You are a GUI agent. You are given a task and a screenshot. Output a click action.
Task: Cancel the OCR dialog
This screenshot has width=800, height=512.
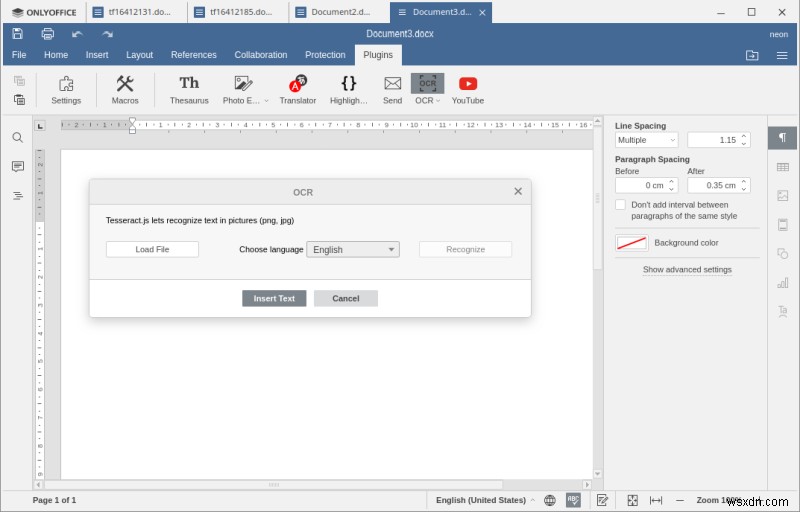(x=345, y=298)
